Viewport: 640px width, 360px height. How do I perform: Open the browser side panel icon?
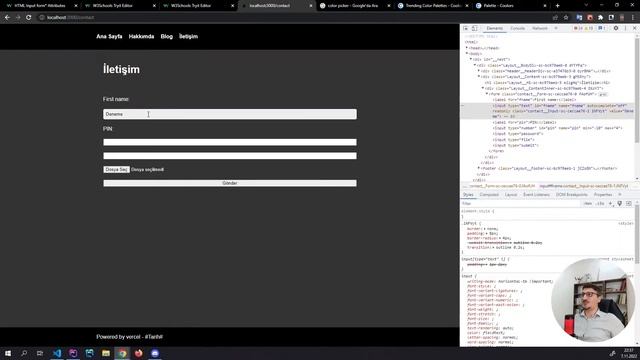pyautogui.click(x=611, y=18)
